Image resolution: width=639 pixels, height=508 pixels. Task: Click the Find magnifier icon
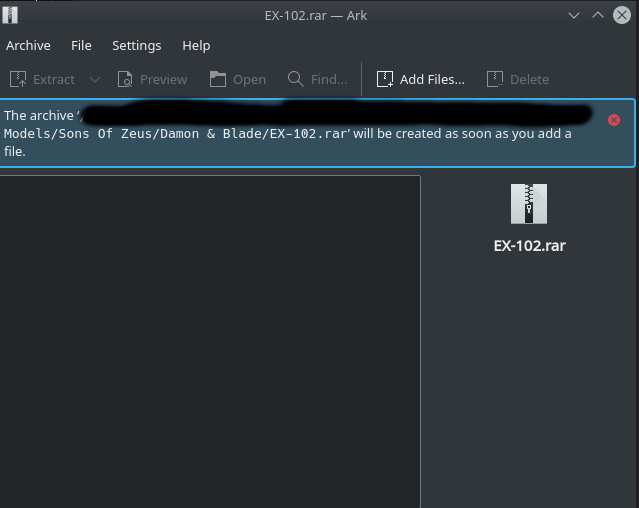tap(295, 79)
